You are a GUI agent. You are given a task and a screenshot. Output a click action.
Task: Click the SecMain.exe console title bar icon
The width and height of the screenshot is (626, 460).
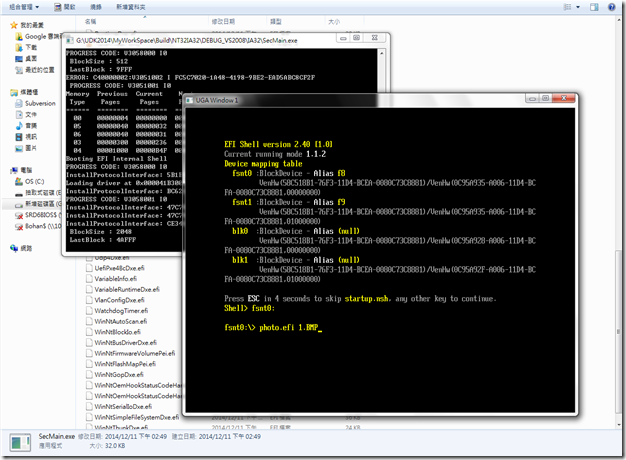click(70, 40)
